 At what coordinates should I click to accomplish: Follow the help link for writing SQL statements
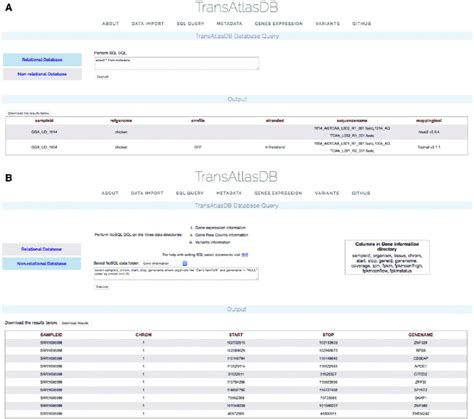[244, 255]
